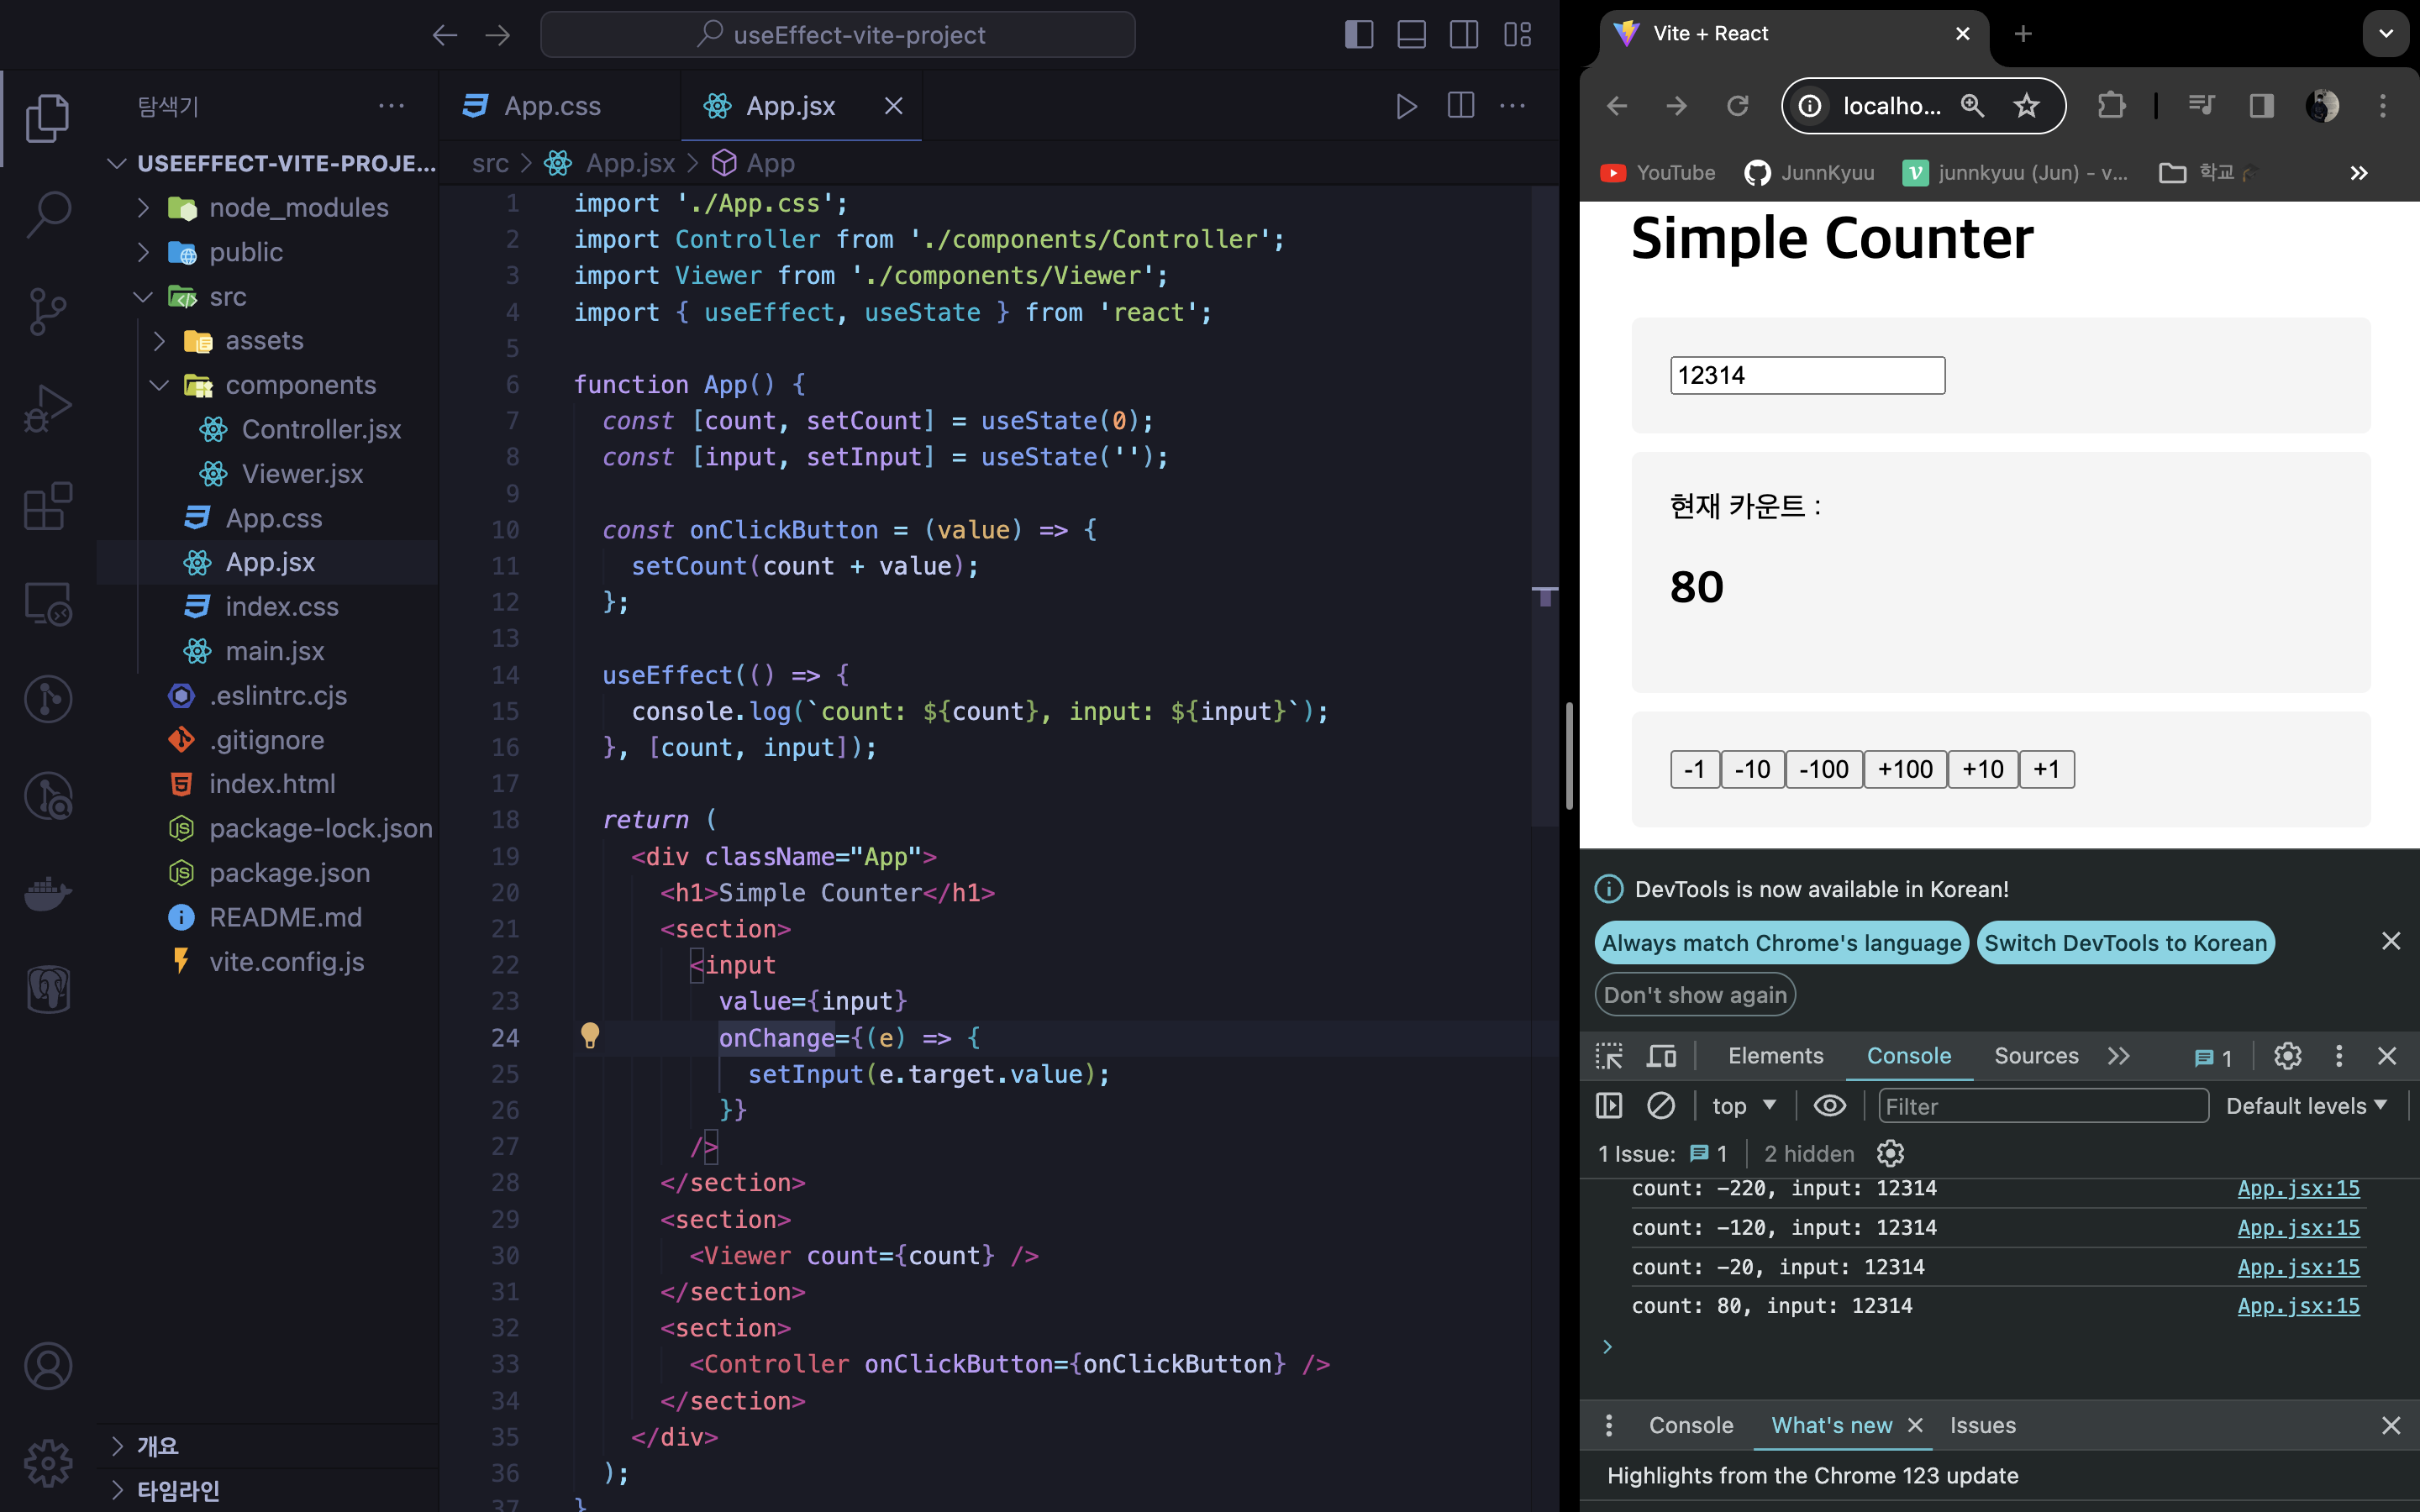Open the Docker view in activity bar
Image resolution: width=2420 pixels, height=1512 pixels.
pyautogui.click(x=48, y=893)
